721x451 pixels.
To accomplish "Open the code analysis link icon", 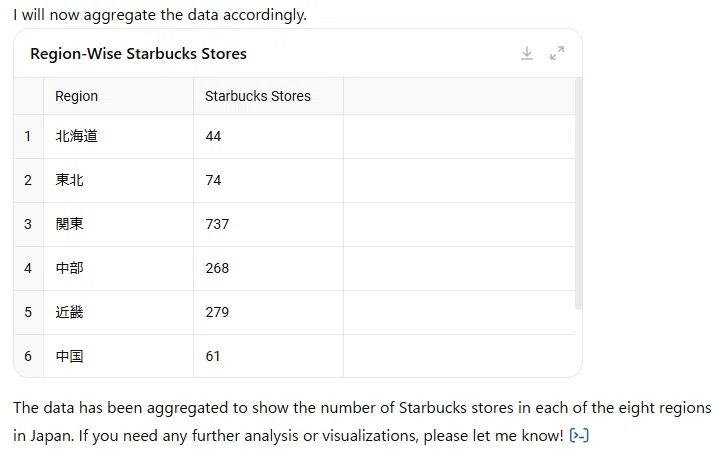I will (x=579, y=435).
